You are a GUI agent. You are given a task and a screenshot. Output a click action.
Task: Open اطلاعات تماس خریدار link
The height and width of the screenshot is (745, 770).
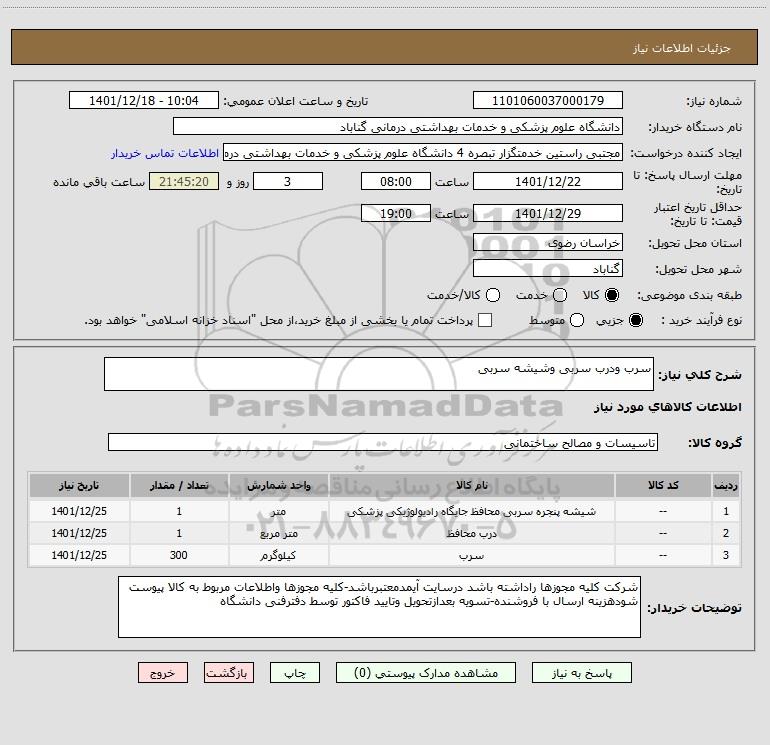(x=165, y=153)
